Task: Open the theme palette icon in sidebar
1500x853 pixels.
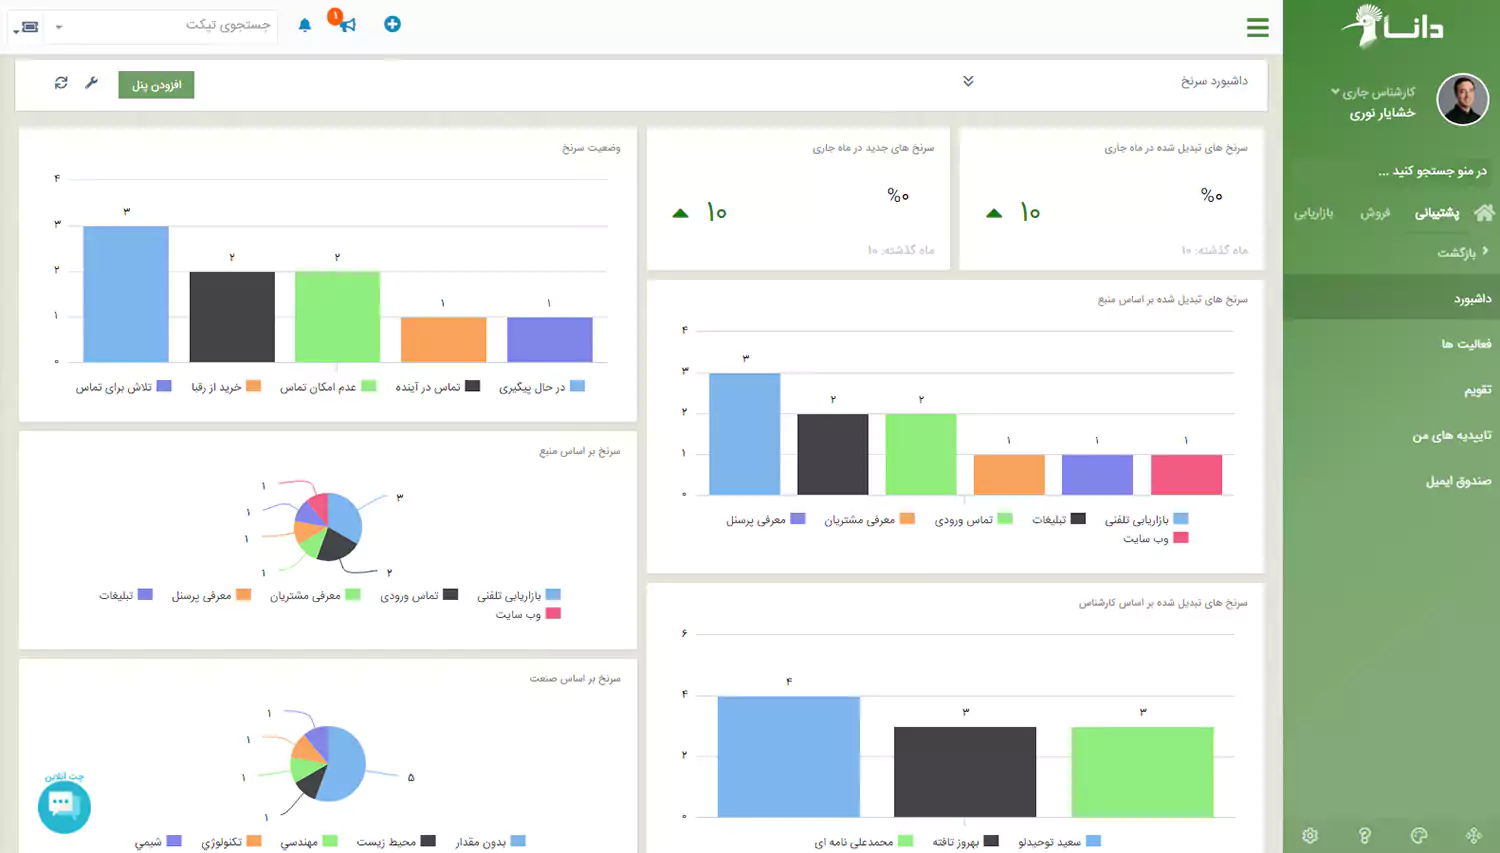Action: 1418,835
